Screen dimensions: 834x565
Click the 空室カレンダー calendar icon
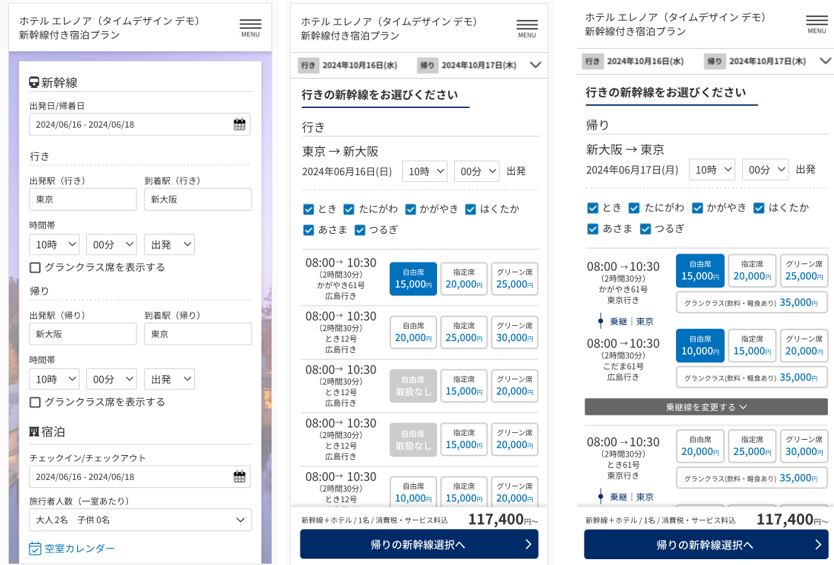[35, 548]
